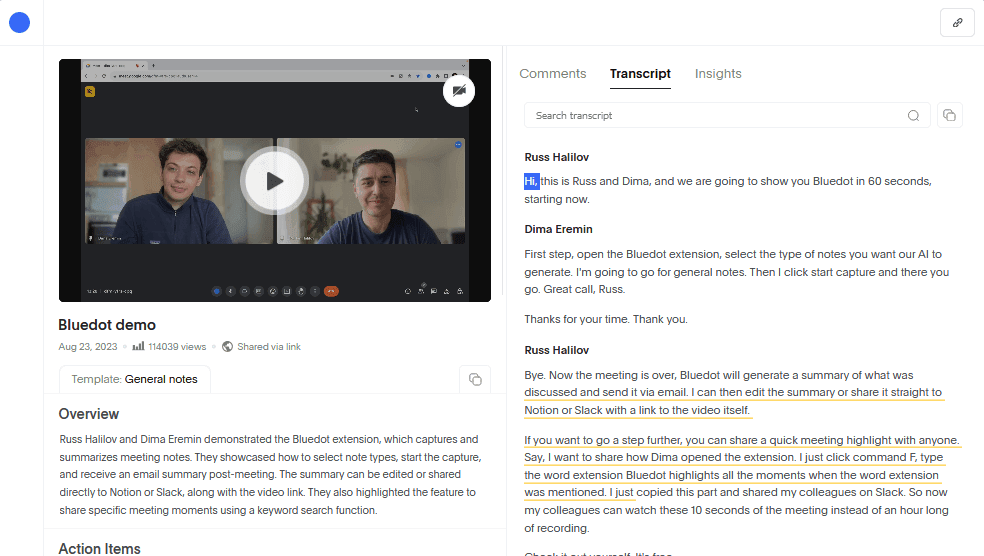The image size is (984, 556).
Task: Copy notes with the template copy icon
Action: 475,379
